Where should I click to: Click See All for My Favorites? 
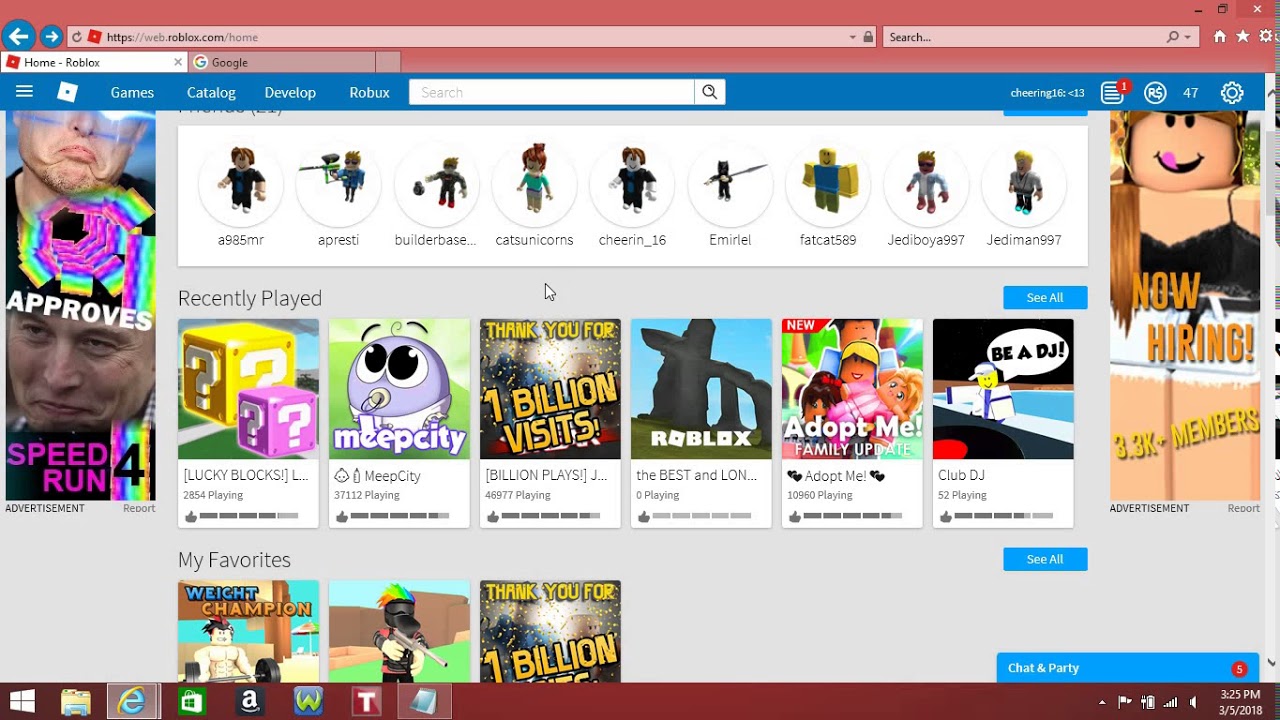pyautogui.click(x=1045, y=559)
